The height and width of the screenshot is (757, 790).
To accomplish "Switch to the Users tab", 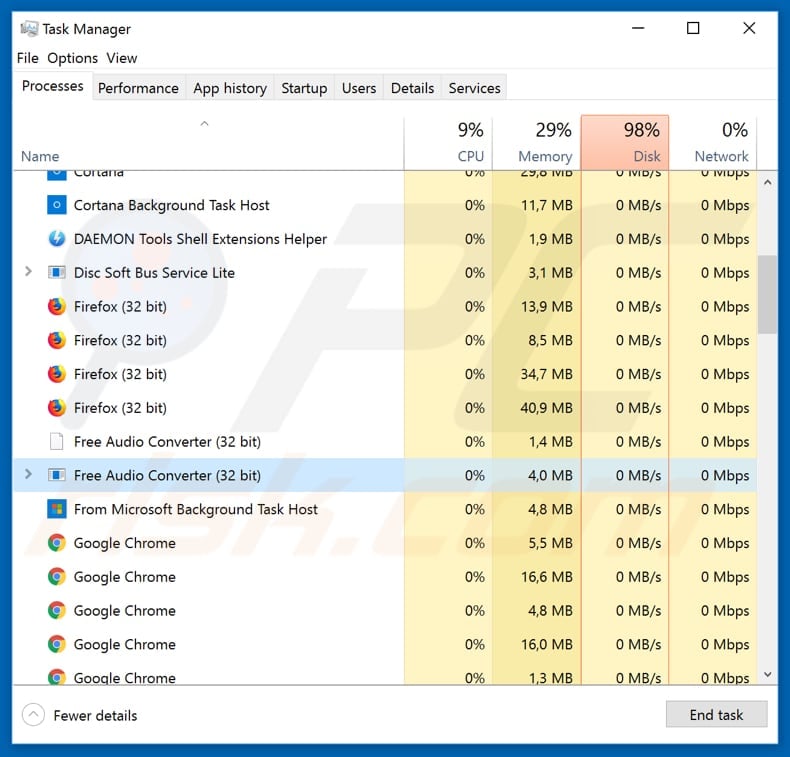I will 359,88.
